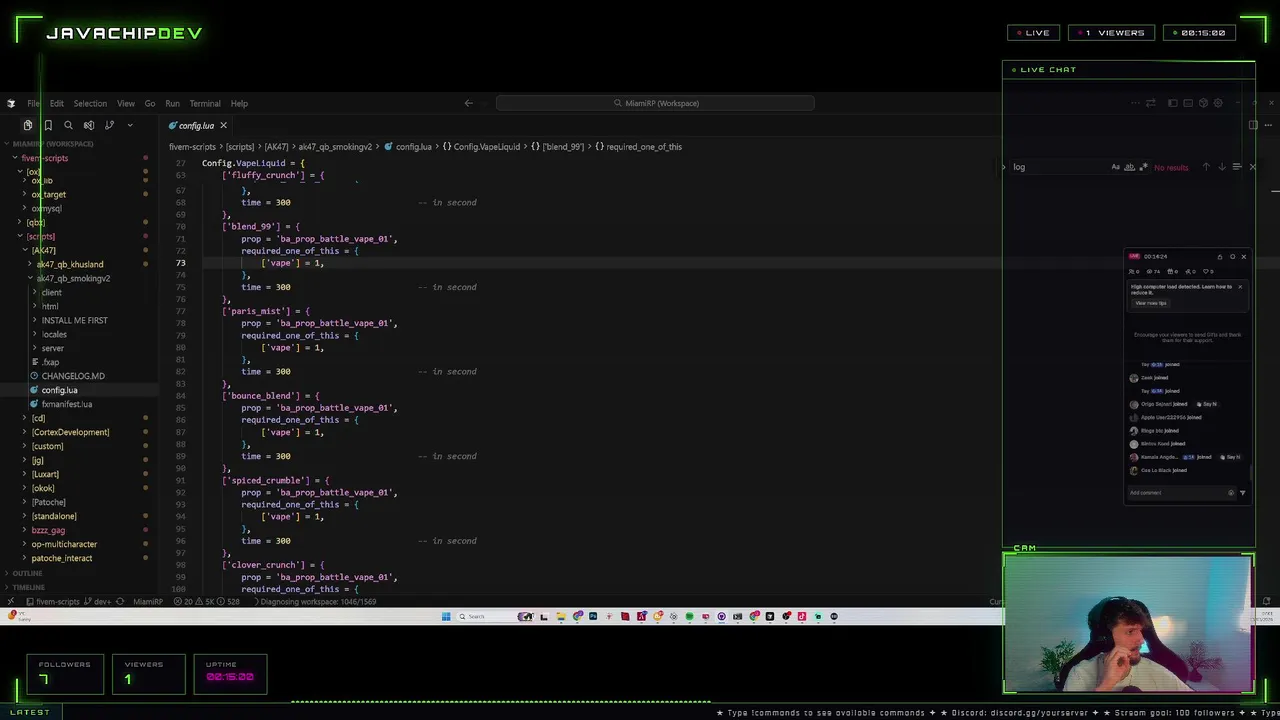
Task: Click [AK47] in the breadcrumb
Action: pyautogui.click(x=276, y=147)
